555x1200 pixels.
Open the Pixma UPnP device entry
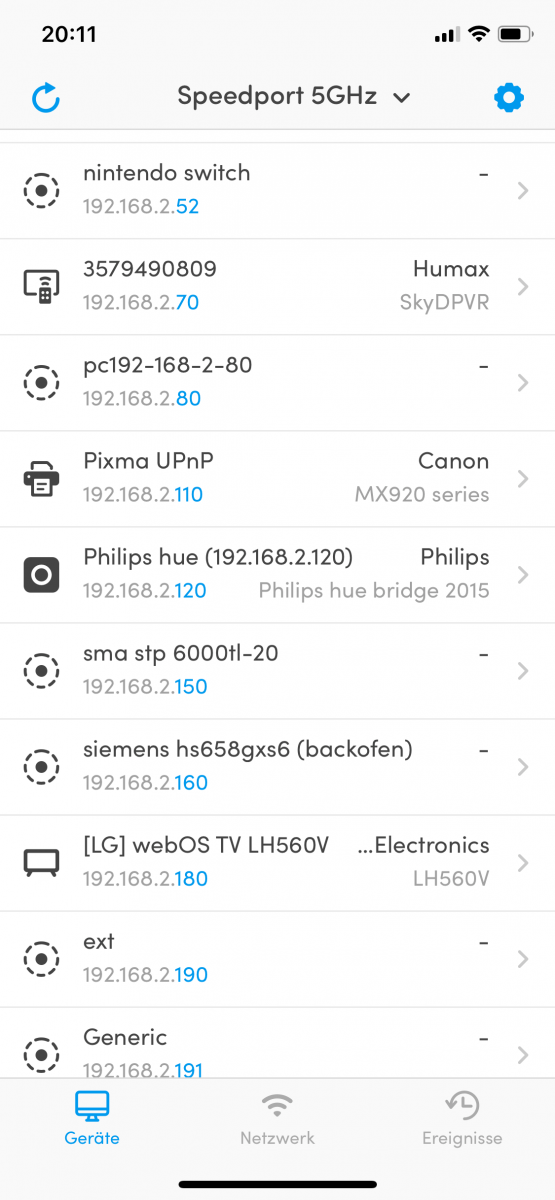(277, 478)
